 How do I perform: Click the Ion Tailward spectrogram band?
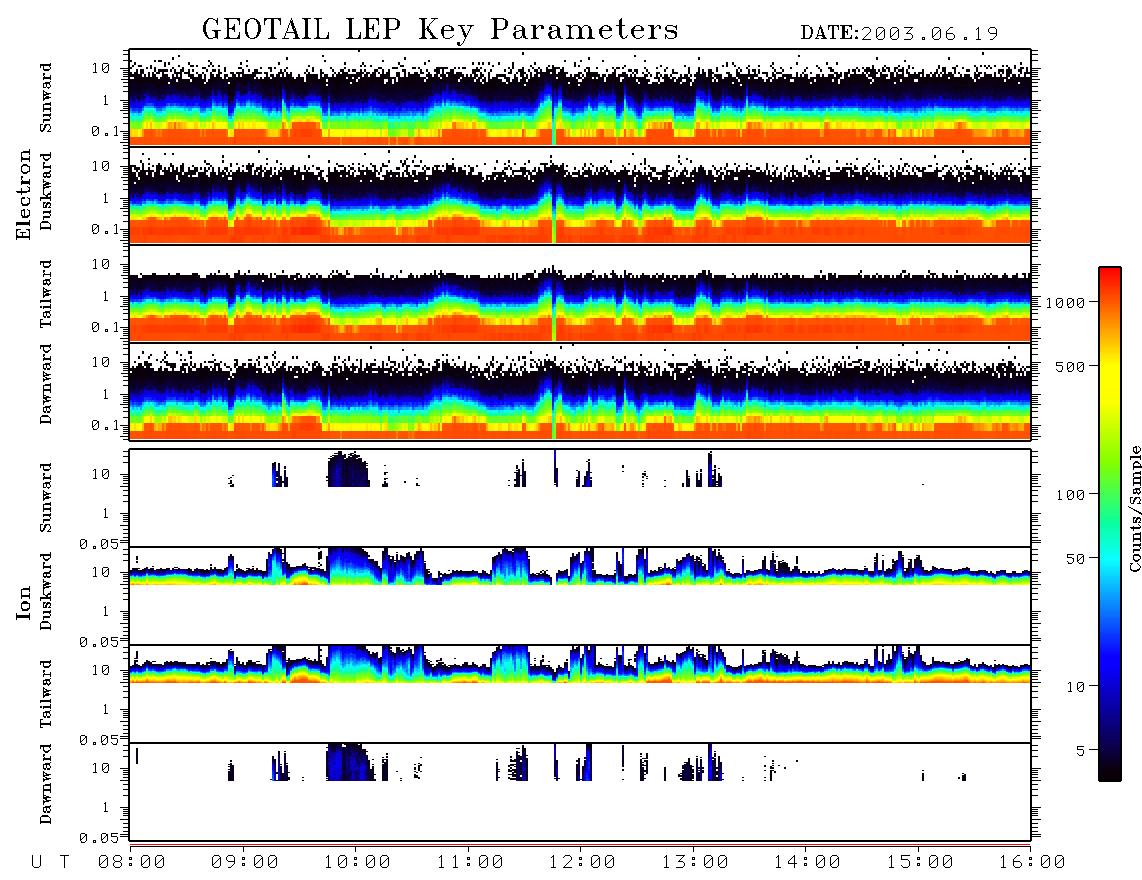point(580,664)
